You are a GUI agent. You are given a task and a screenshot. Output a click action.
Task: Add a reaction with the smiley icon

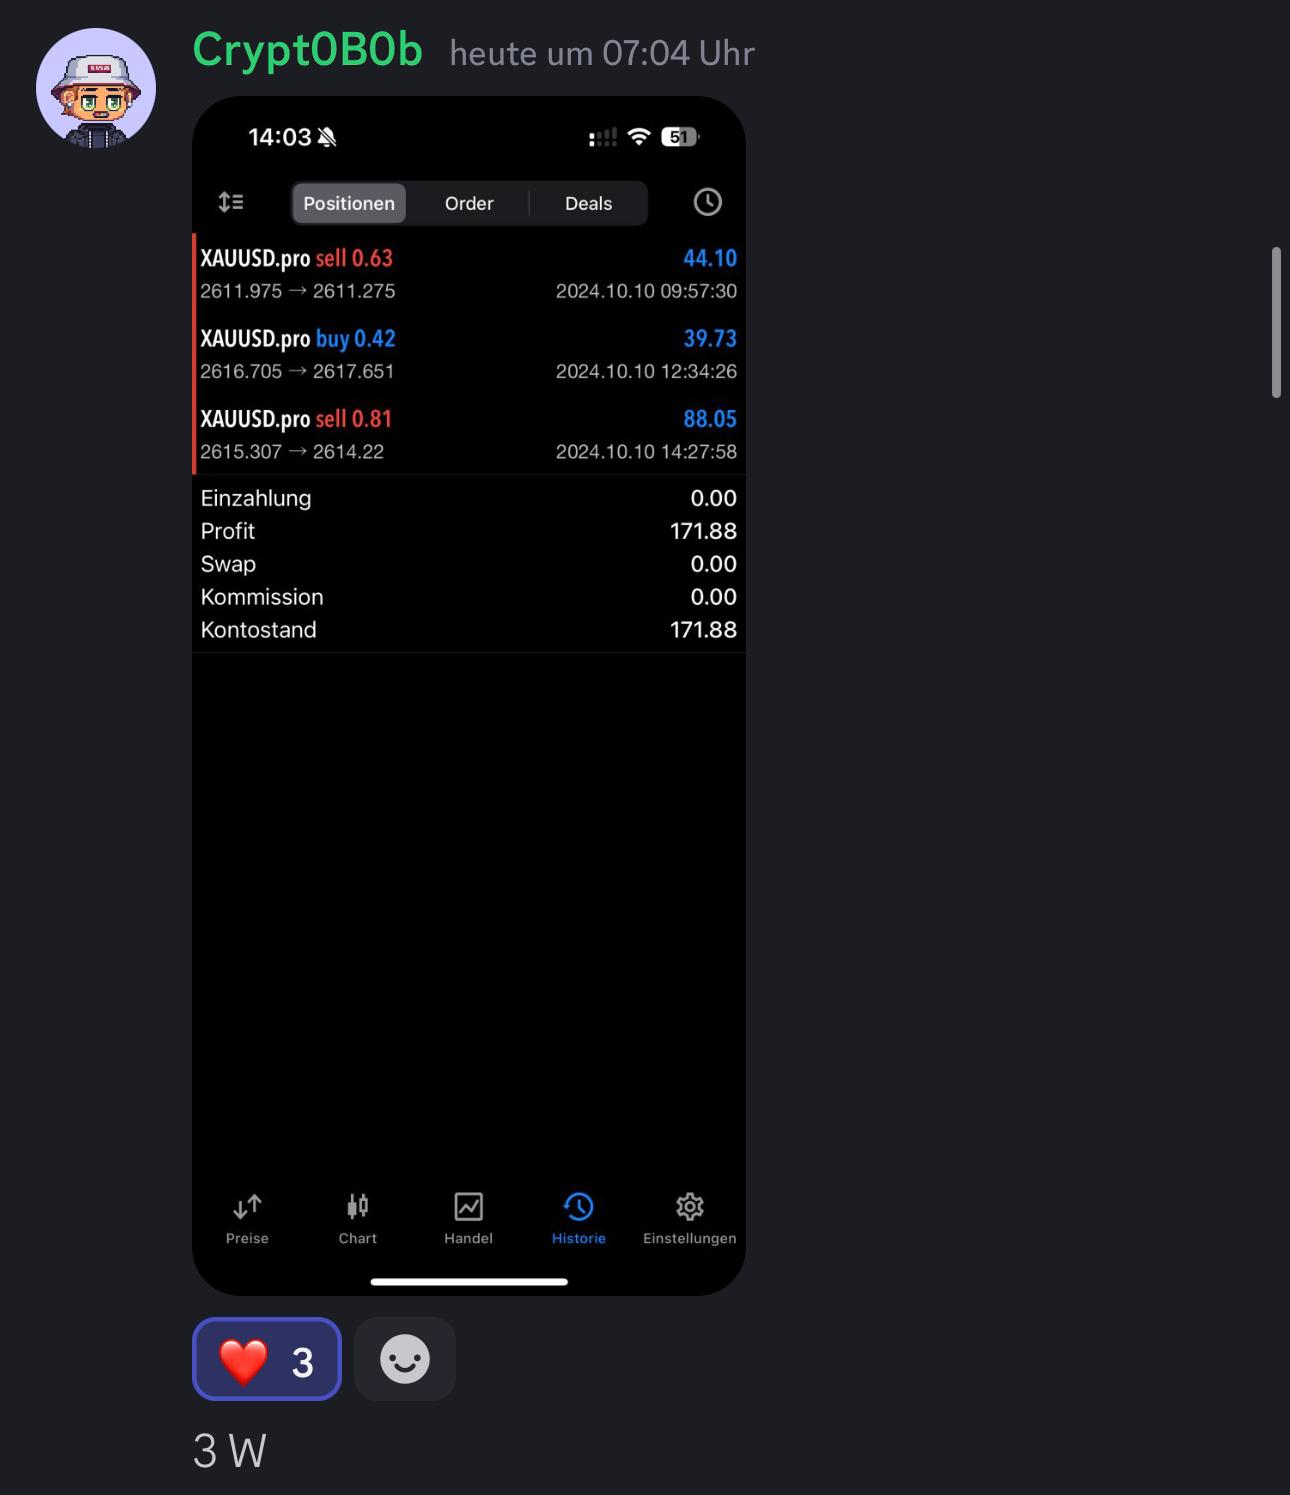(x=405, y=1359)
